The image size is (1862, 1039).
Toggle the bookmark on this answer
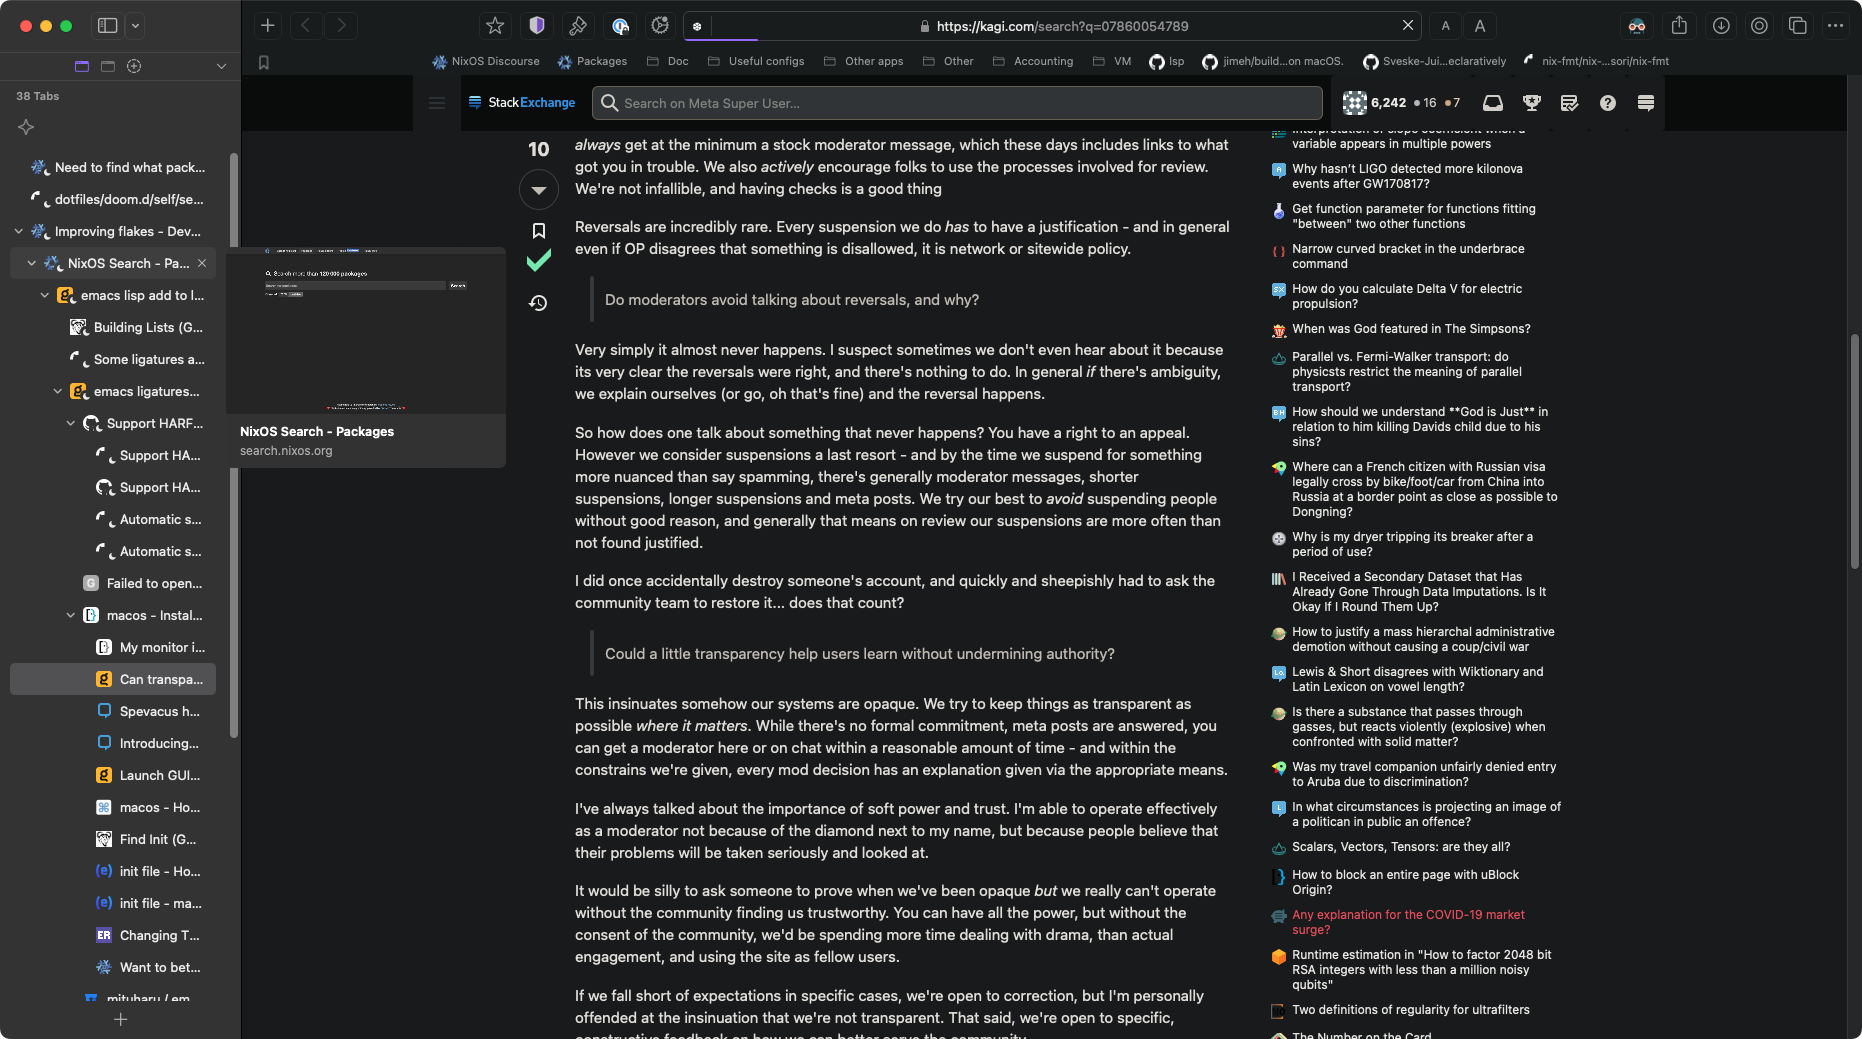click(x=538, y=231)
